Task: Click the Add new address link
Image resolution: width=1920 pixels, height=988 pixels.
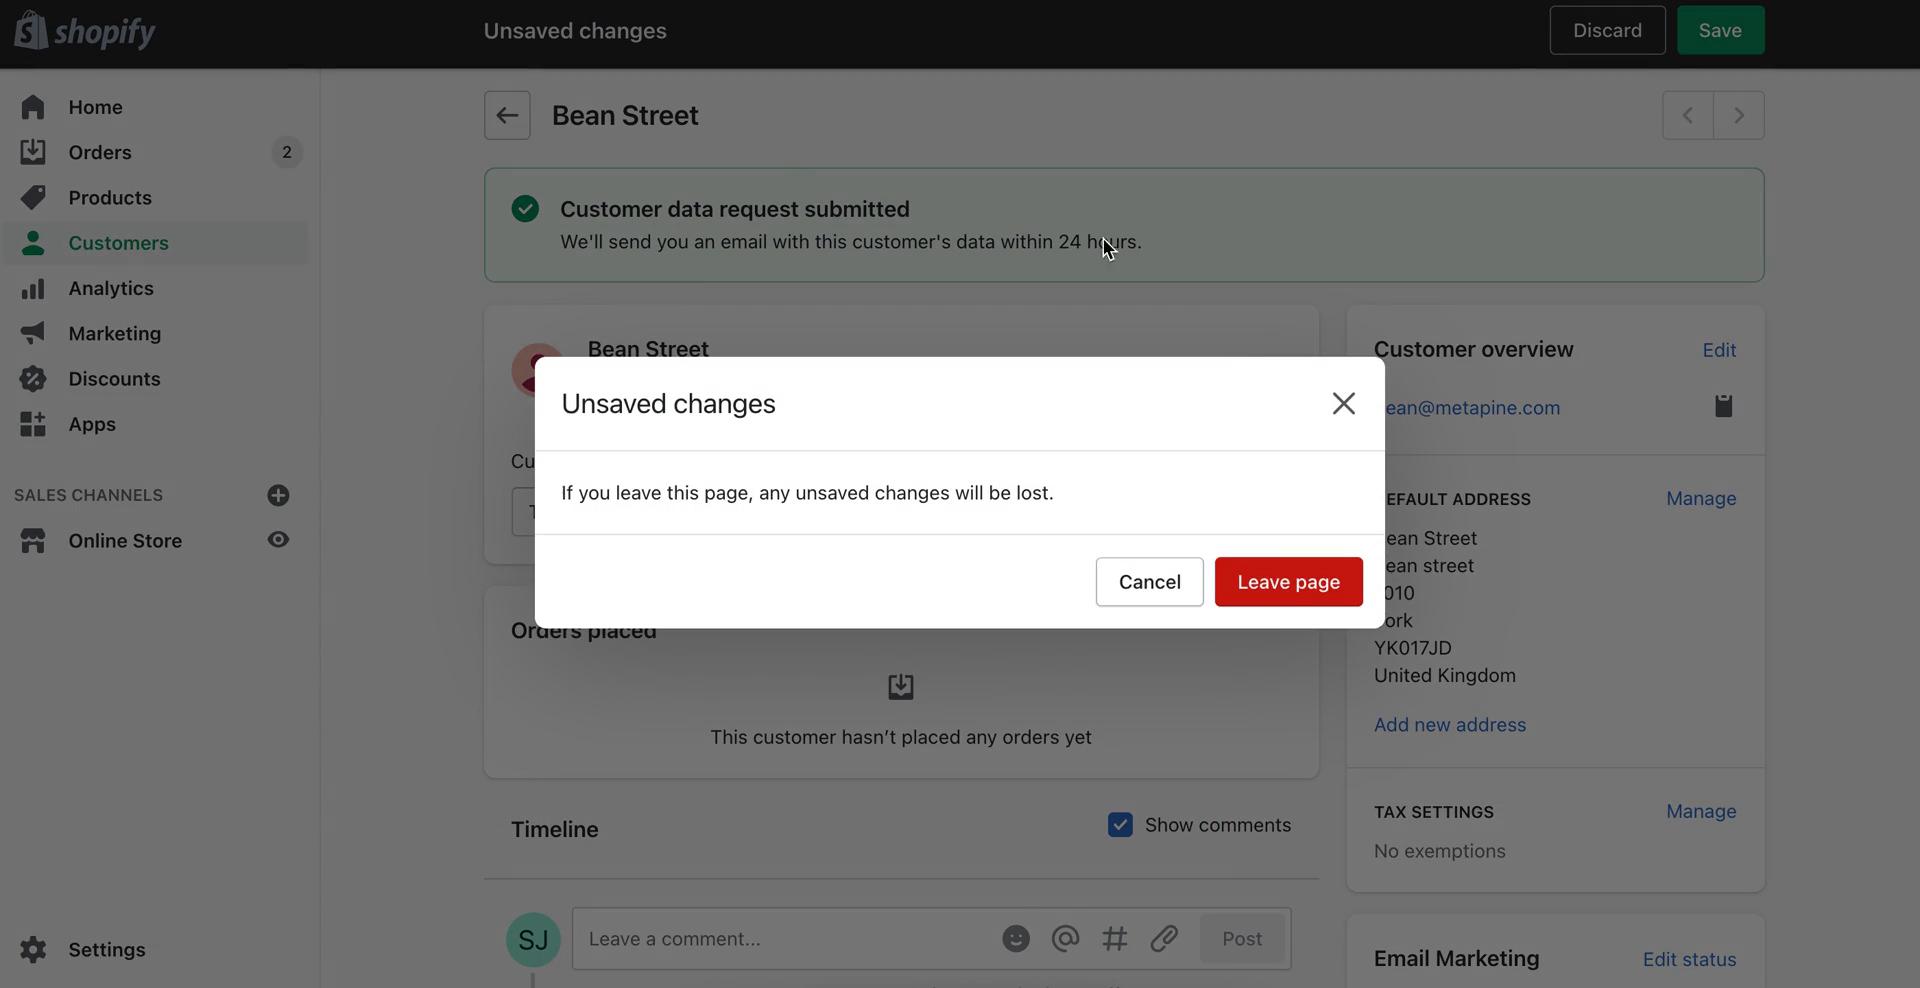Action: point(1449,724)
